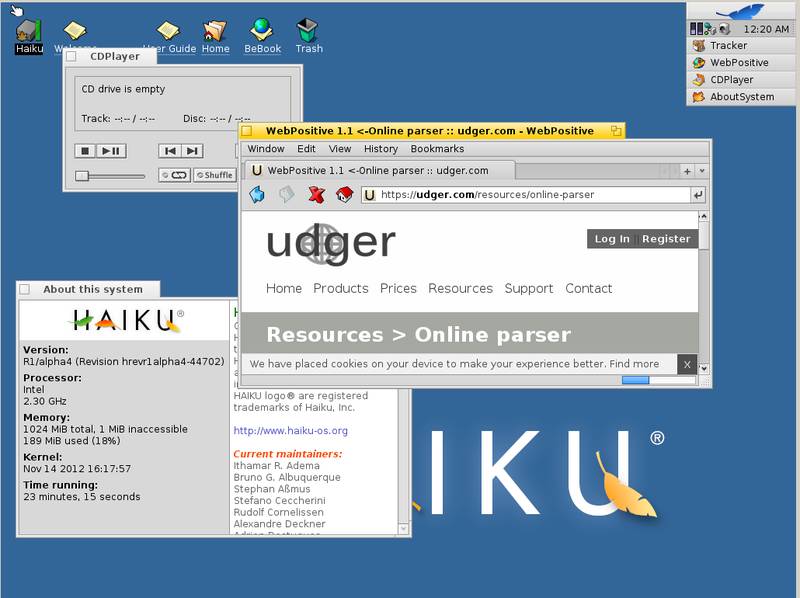Click the "CD drive is empty" status text

point(123,89)
